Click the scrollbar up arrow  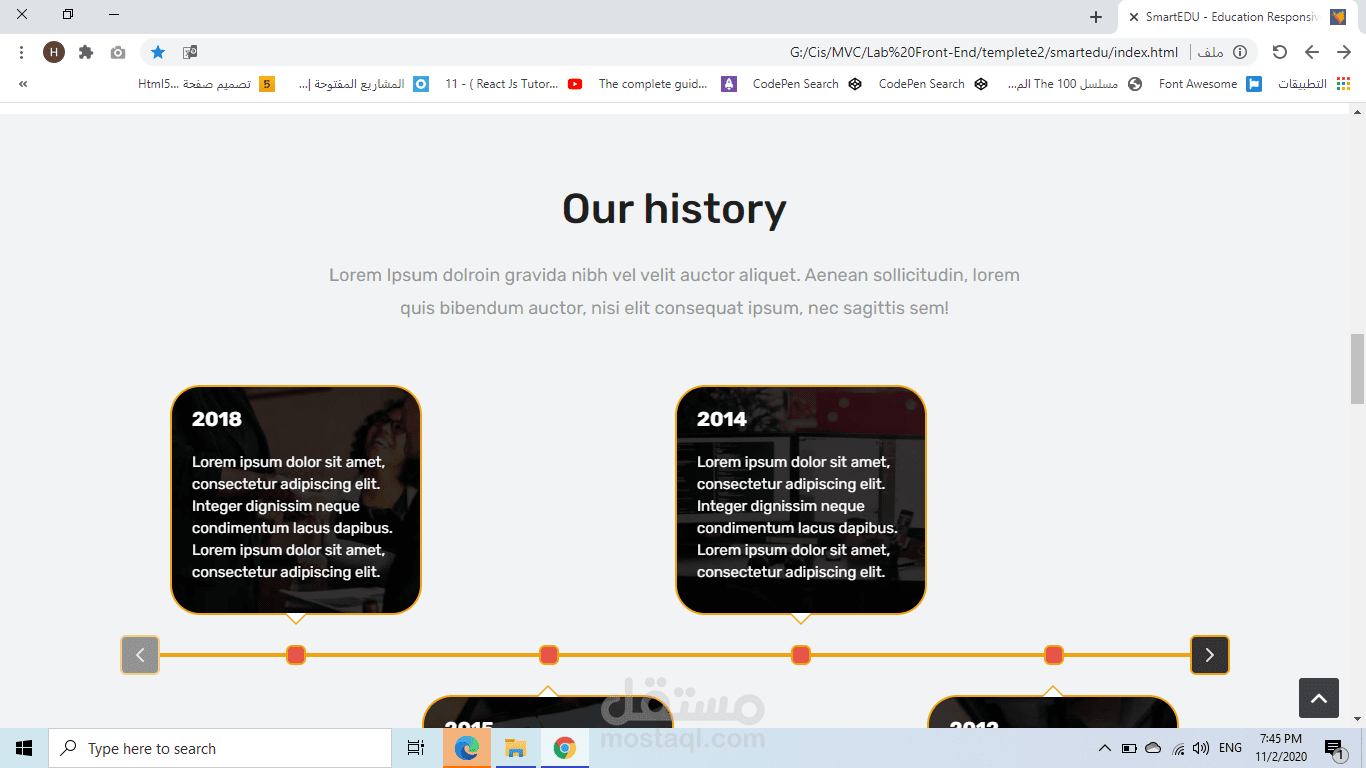coord(1357,110)
